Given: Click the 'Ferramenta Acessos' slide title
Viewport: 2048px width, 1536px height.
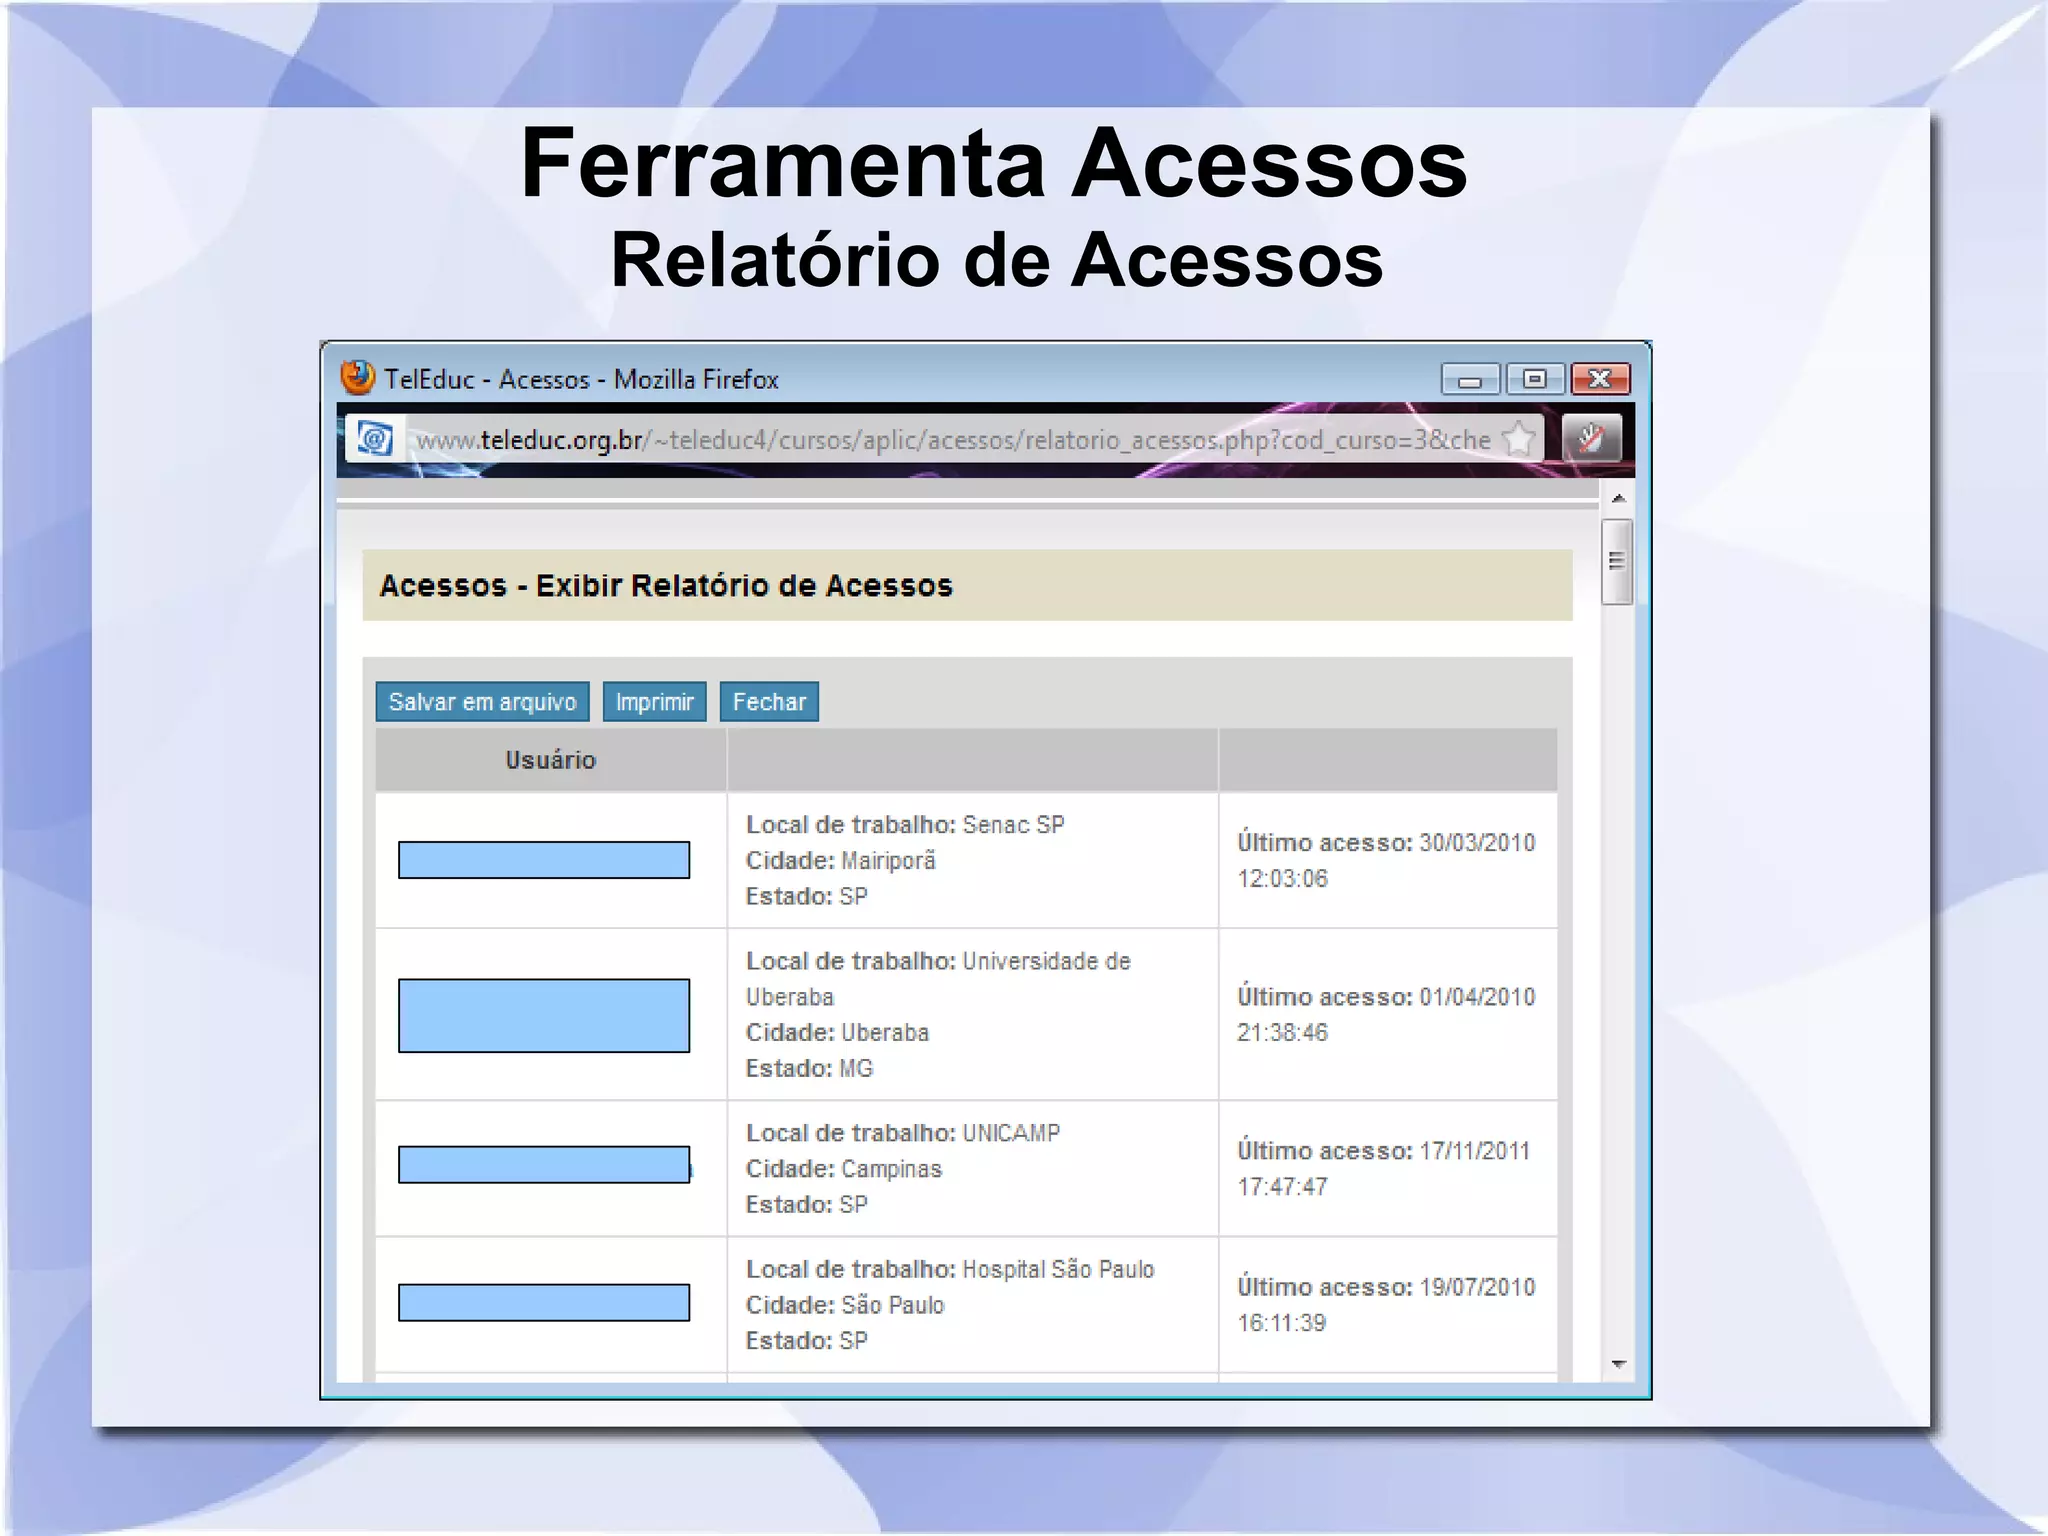Looking at the screenshot, I should tap(994, 163).
